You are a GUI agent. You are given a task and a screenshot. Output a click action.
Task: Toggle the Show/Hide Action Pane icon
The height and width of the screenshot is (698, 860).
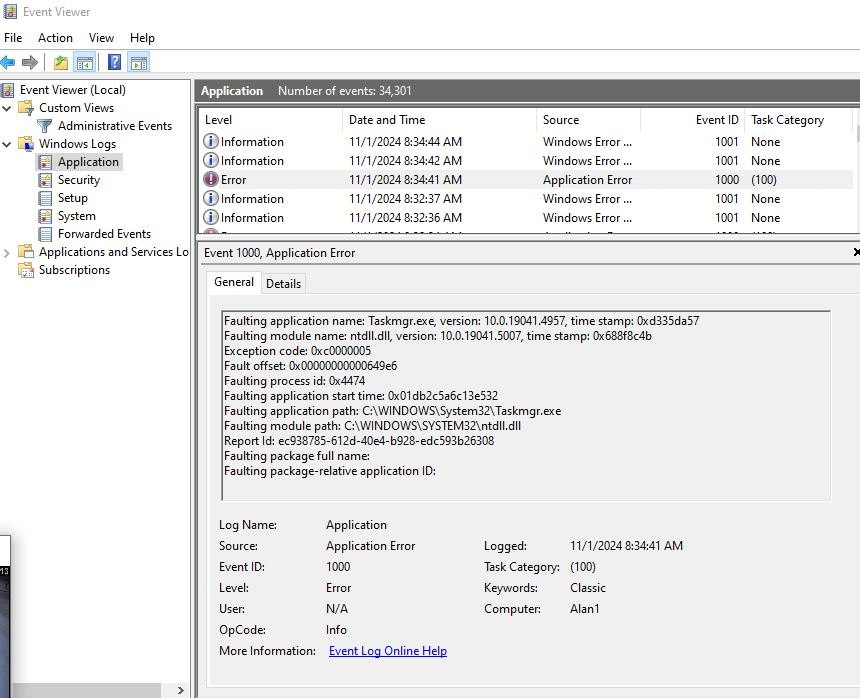(139, 63)
